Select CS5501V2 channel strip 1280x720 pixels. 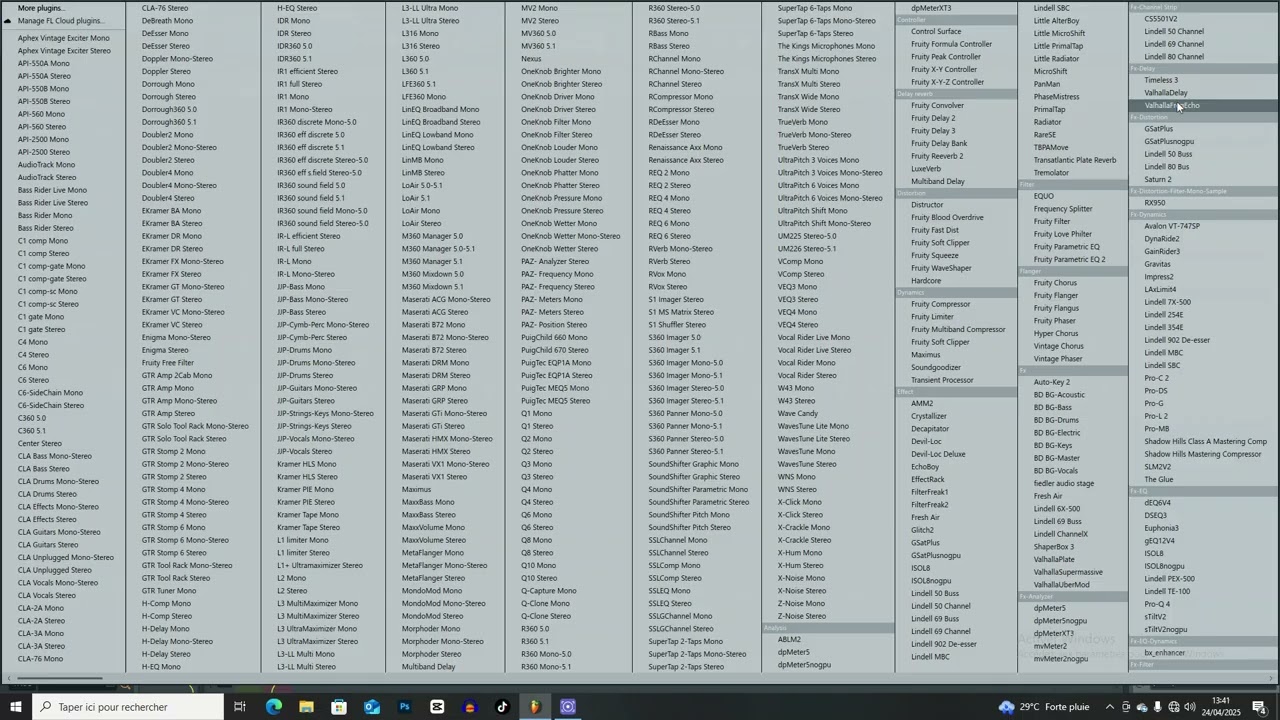1161,19
